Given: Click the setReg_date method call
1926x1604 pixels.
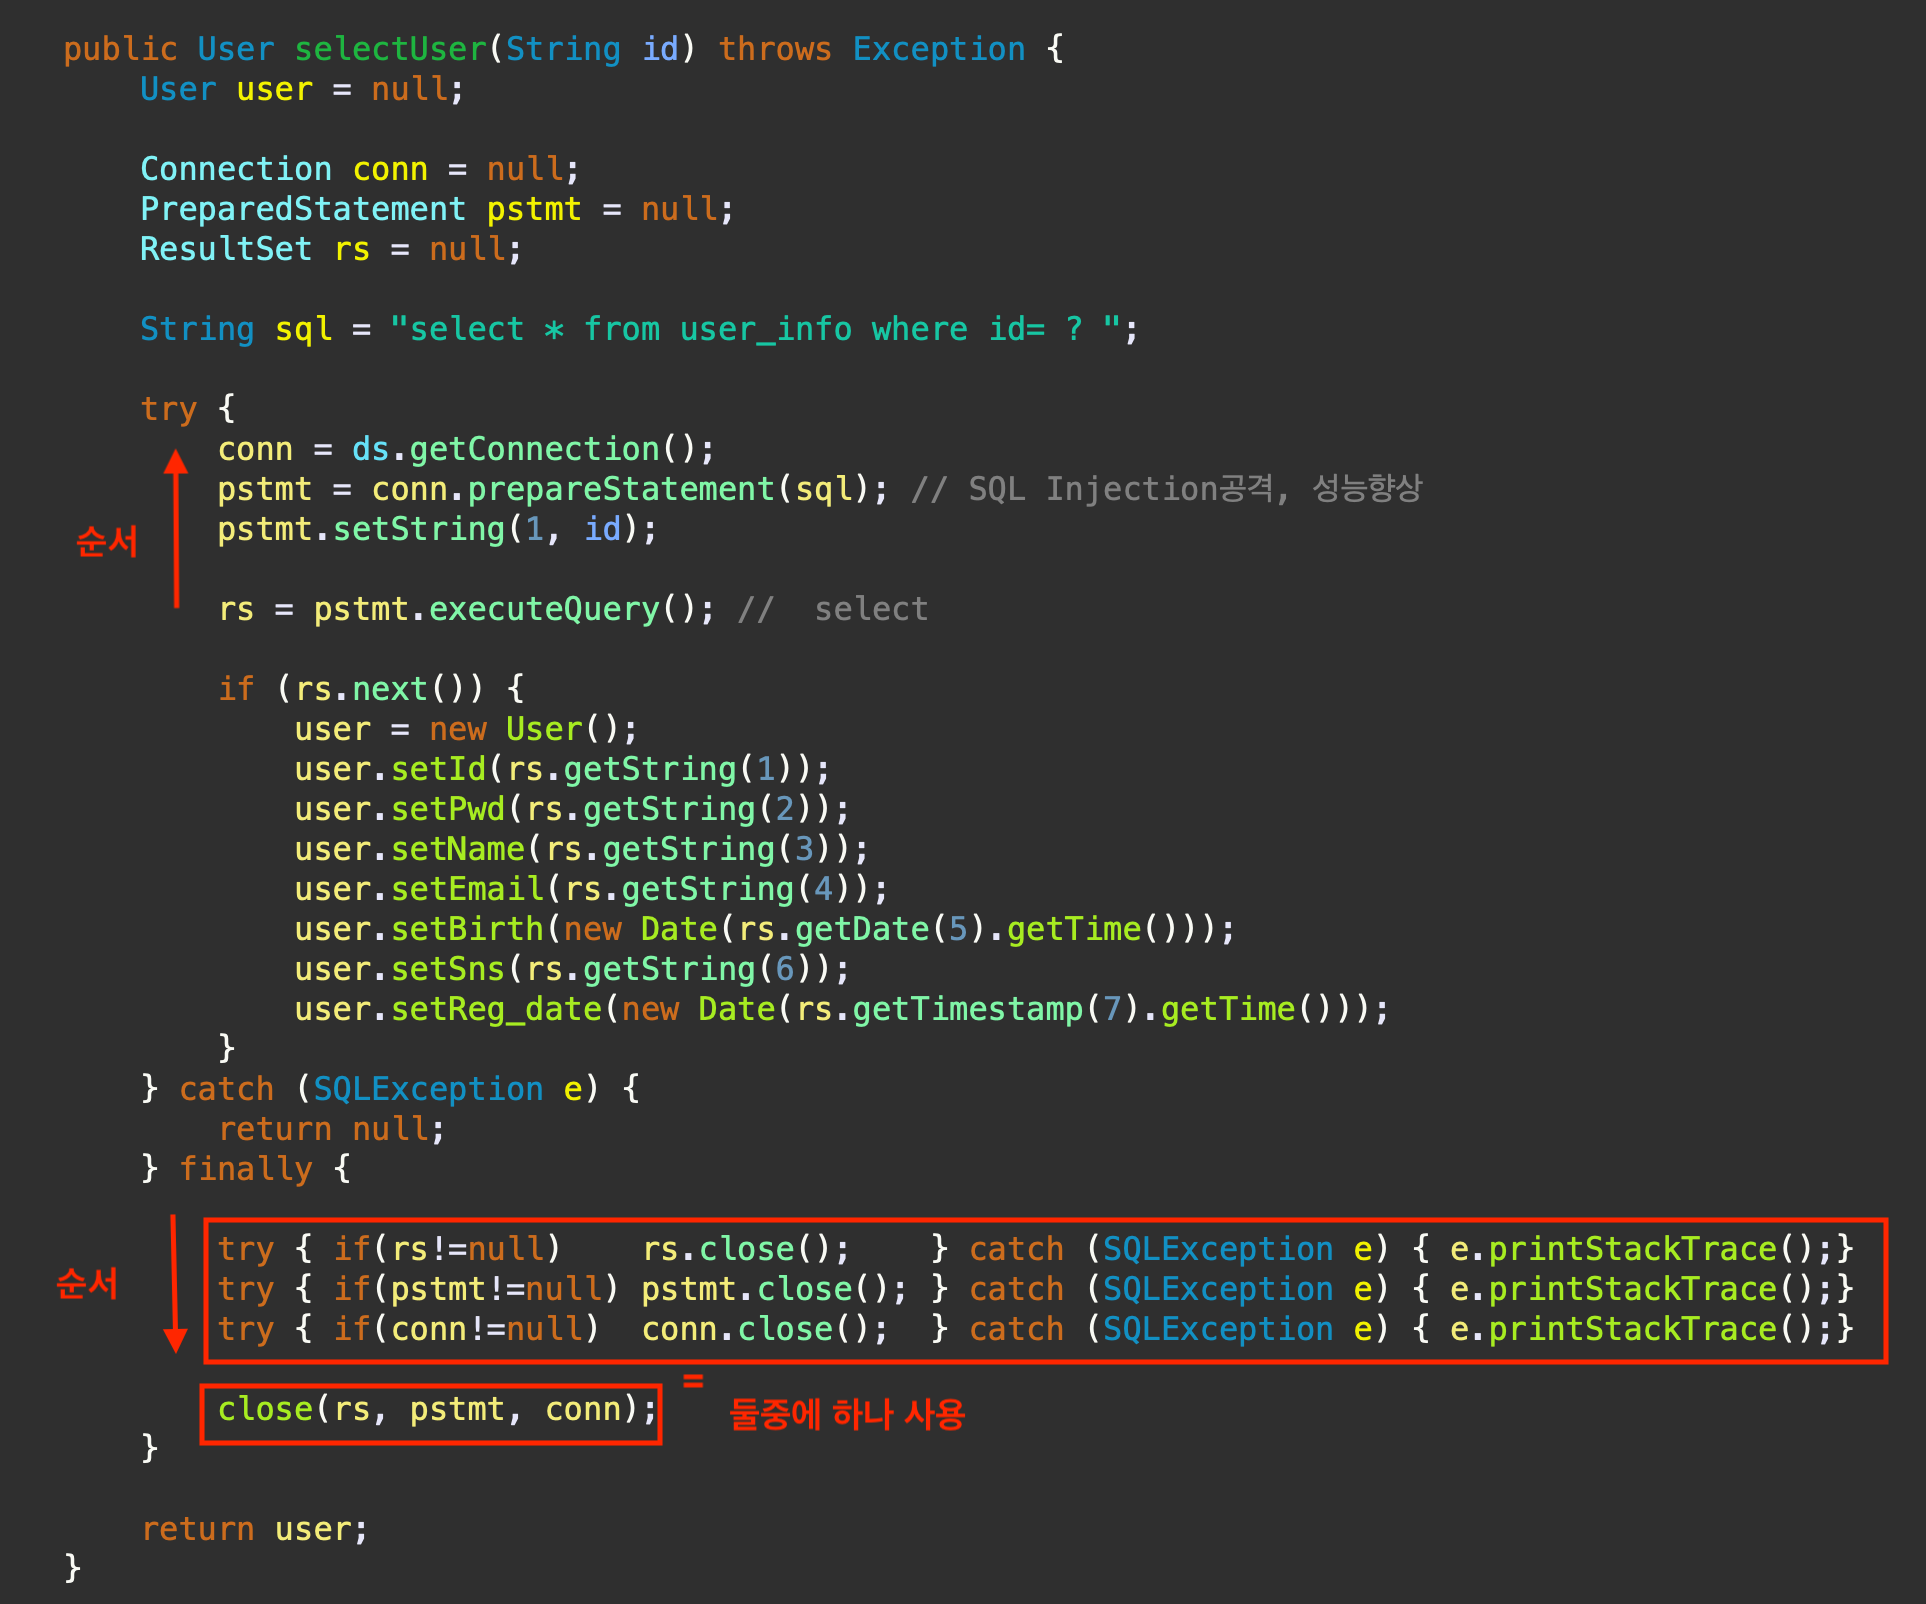Looking at the screenshot, I should (x=496, y=1009).
